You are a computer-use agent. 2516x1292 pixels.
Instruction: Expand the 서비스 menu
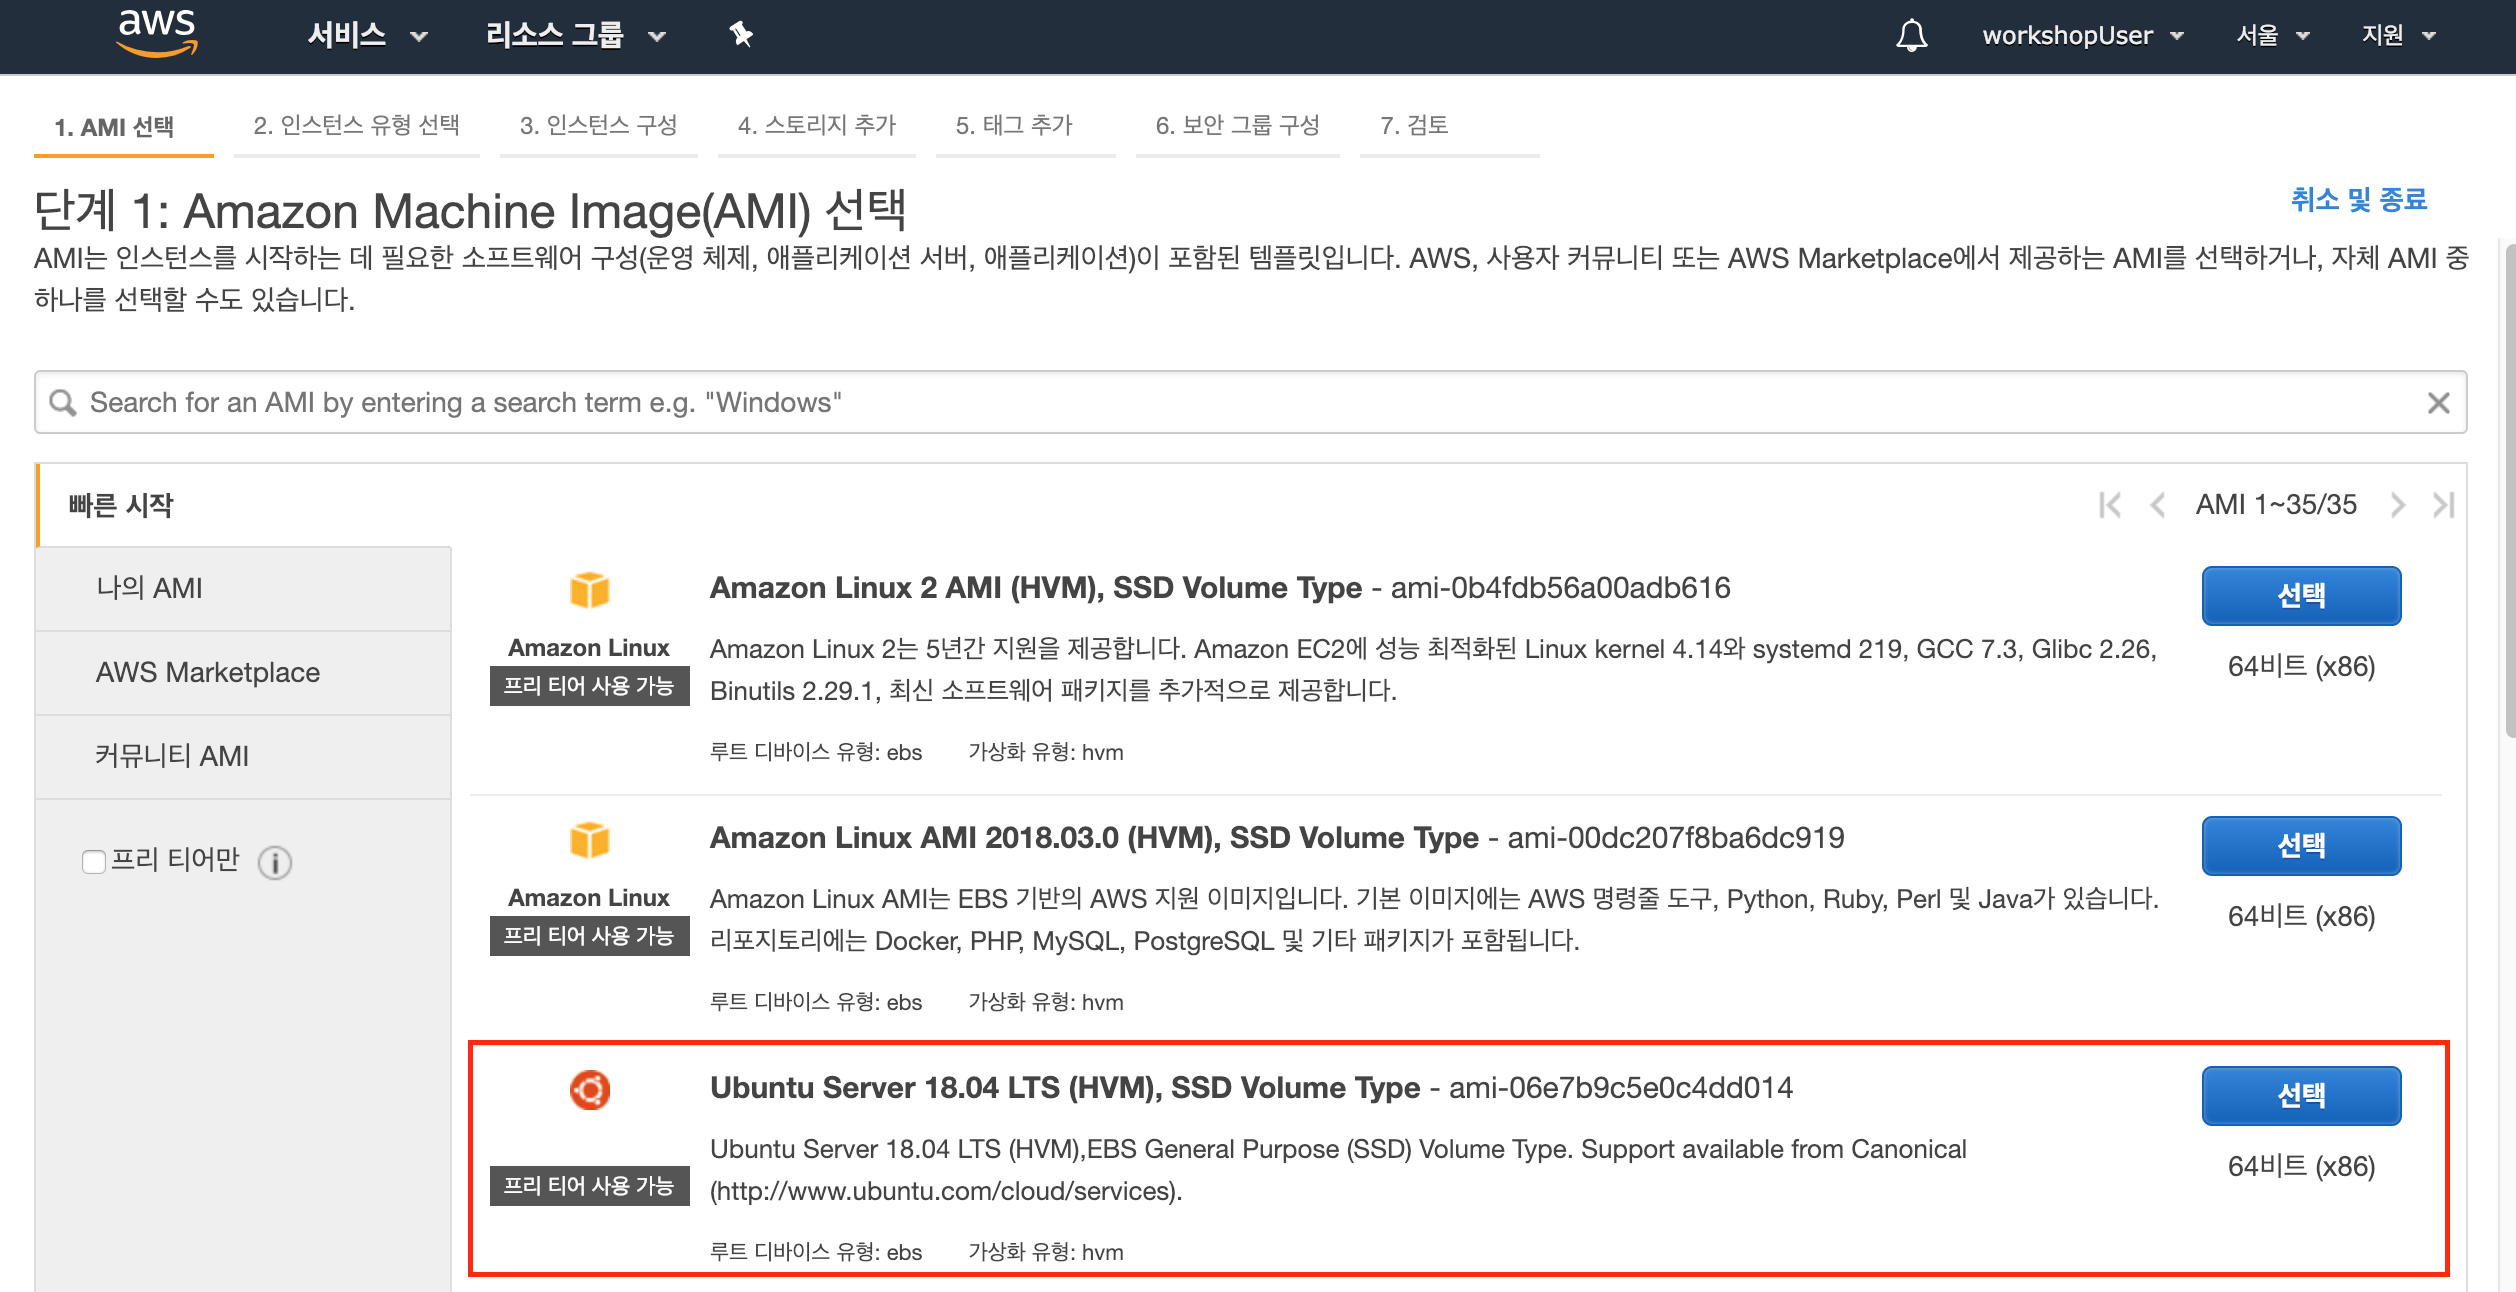click(367, 35)
